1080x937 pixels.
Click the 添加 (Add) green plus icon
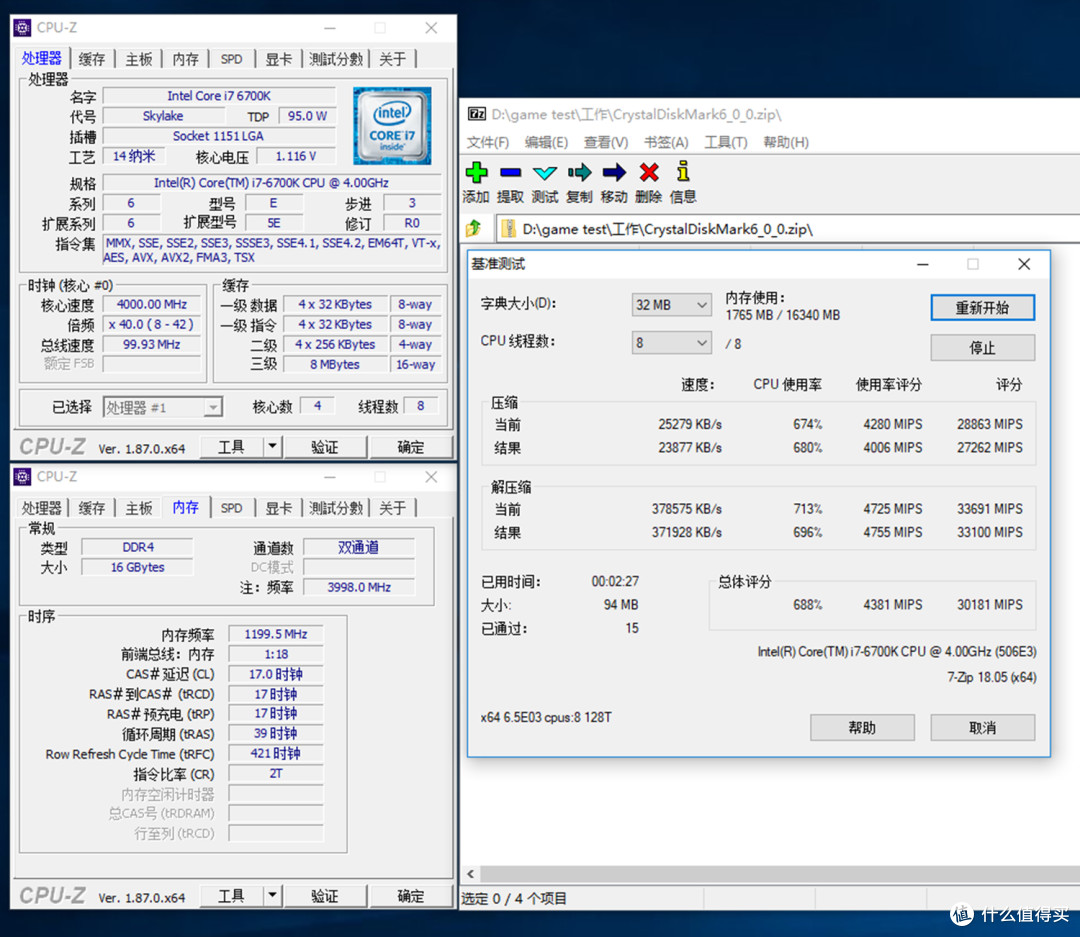[x=476, y=172]
